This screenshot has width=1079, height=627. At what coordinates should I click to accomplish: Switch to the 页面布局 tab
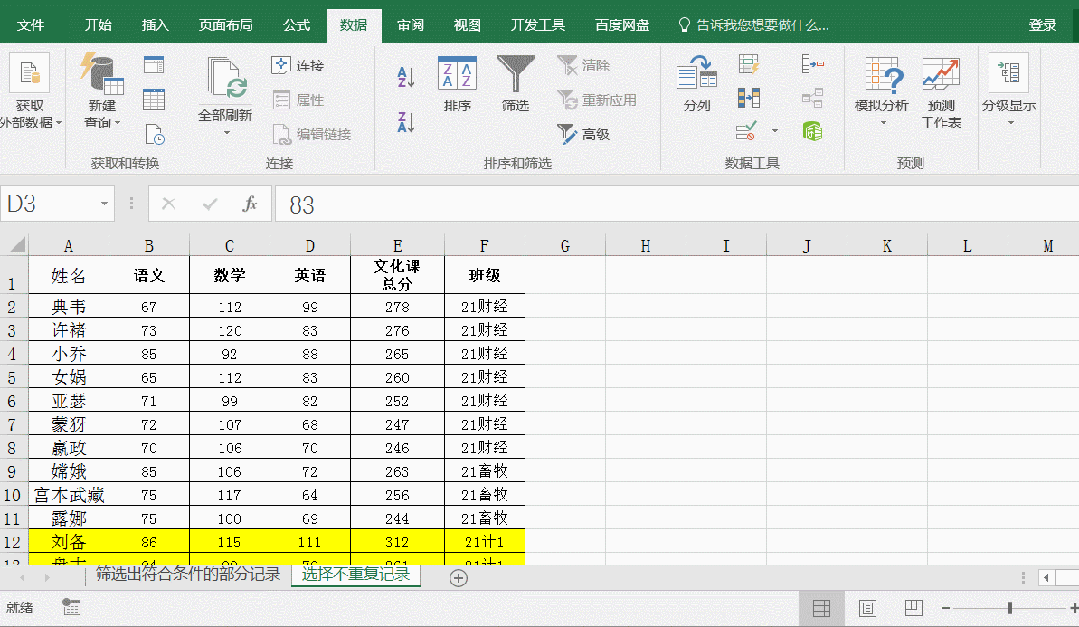coord(225,25)
